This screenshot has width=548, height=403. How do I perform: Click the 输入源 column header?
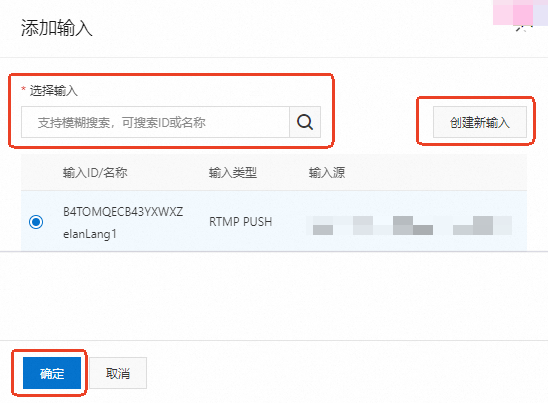[327, 173]
